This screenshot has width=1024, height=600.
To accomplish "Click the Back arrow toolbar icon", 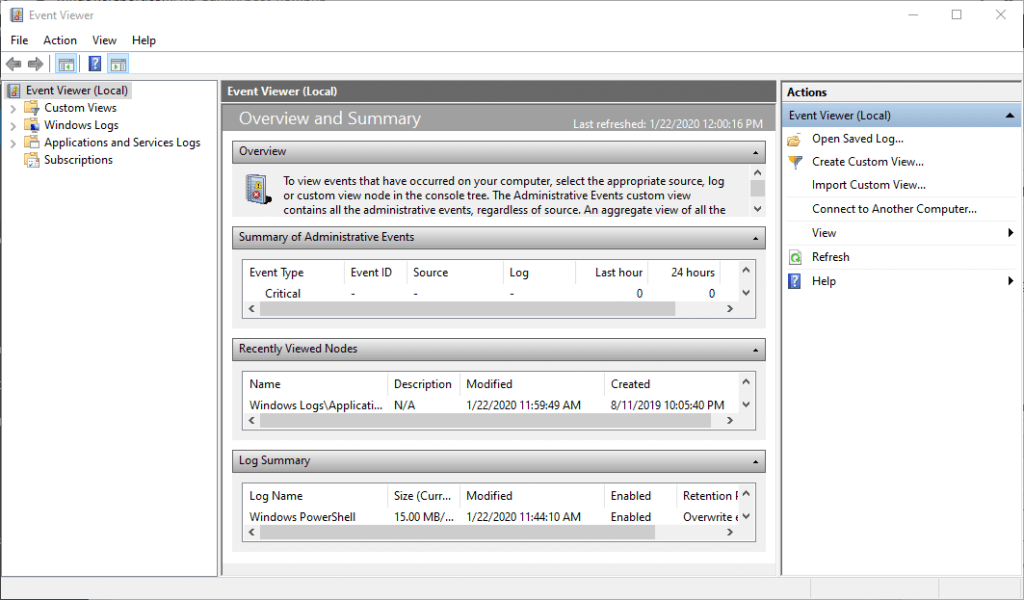I will pos(14,64).
